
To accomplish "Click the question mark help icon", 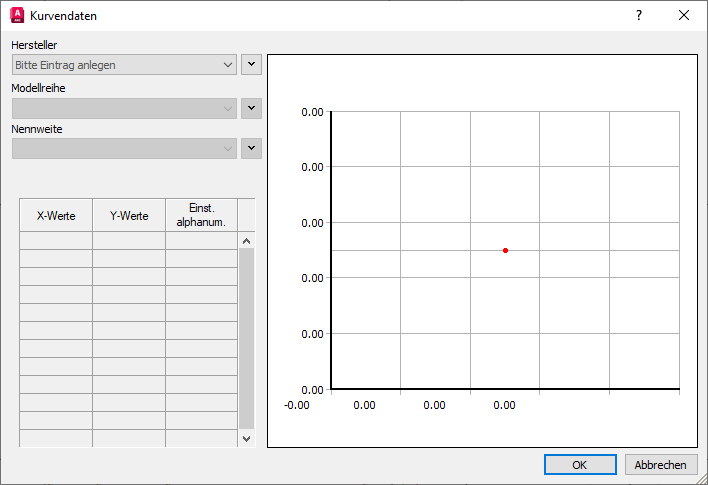I will pyautogui.click(x=639, y=15).
